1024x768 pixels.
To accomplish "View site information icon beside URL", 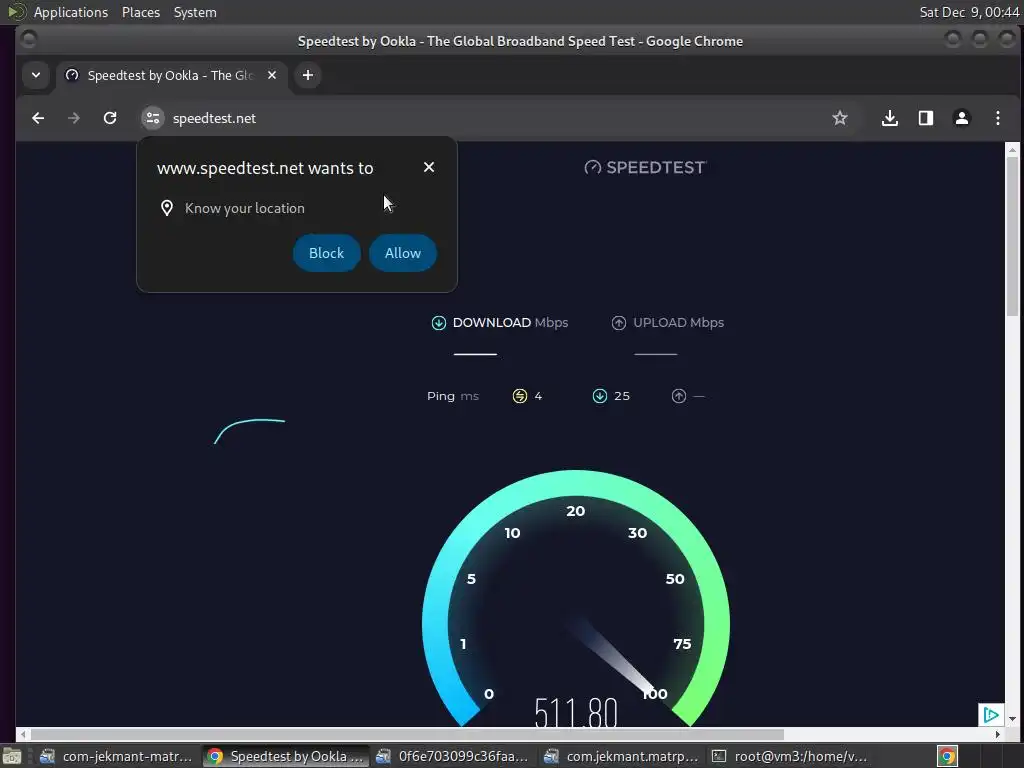I will (x=153, y=118).
